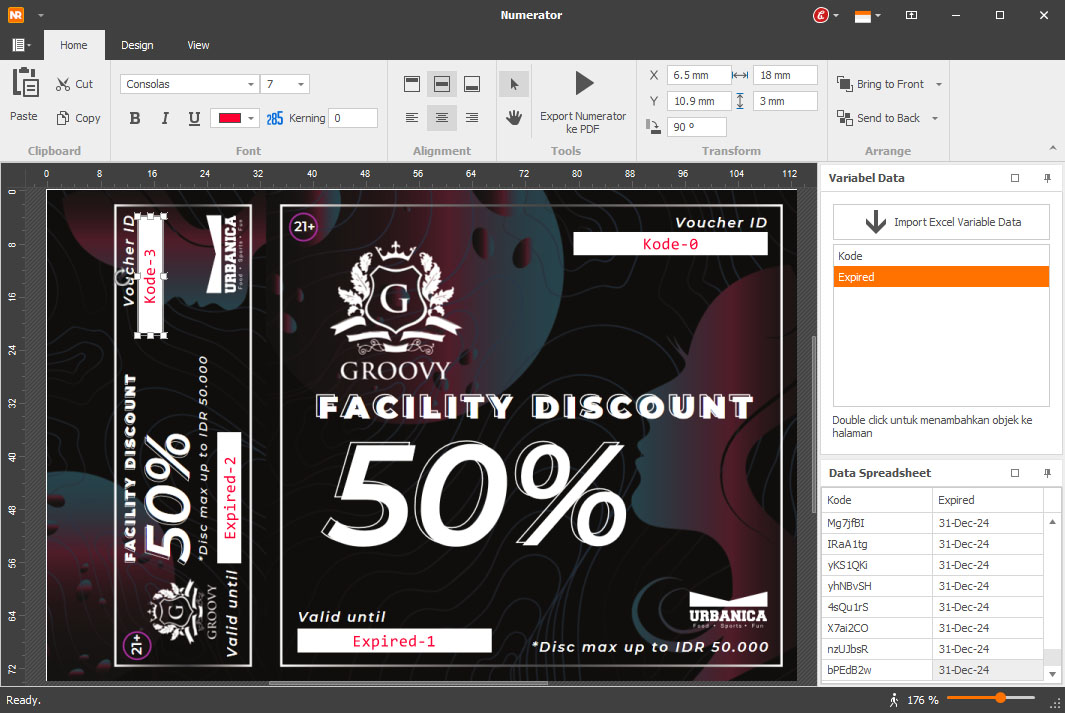The width and height of the screenshot is (1065, 713).
Task: Activate the hand pan tool
Action: [514, 118]
